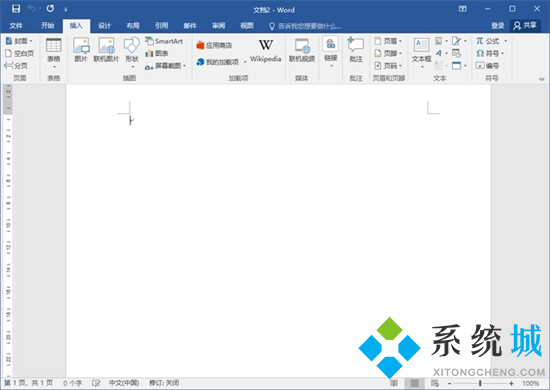Click the zoom in plus button
This screenshot has width=550, height=390.
pos(511,383)
